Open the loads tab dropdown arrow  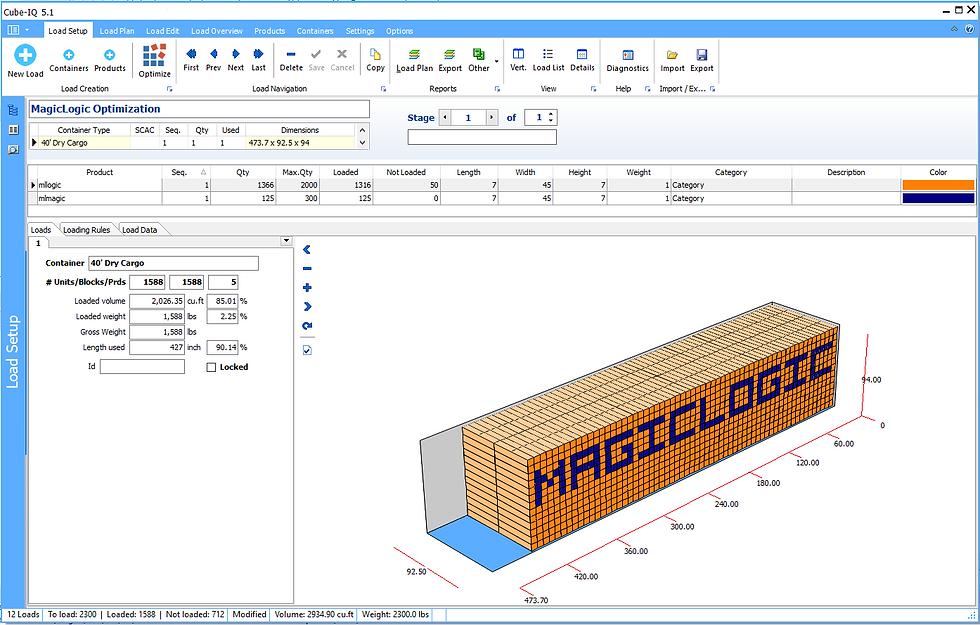[x=286, y=241]
